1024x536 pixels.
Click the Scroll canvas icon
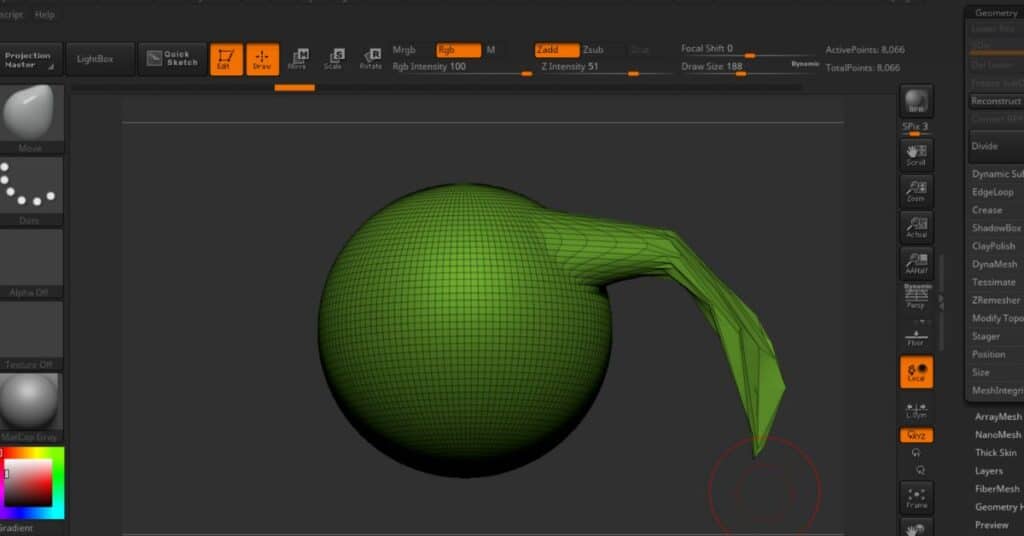[x=916, y=154]
